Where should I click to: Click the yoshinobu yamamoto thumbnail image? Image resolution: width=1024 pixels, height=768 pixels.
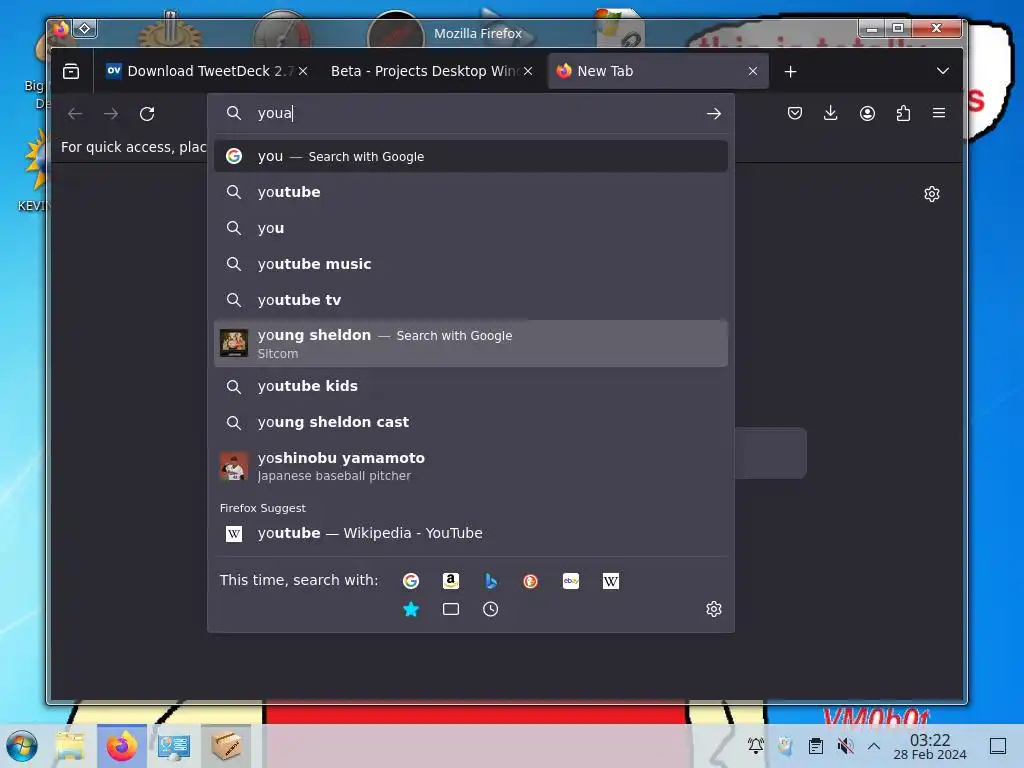pyautogui.click(x=234, y=466)
